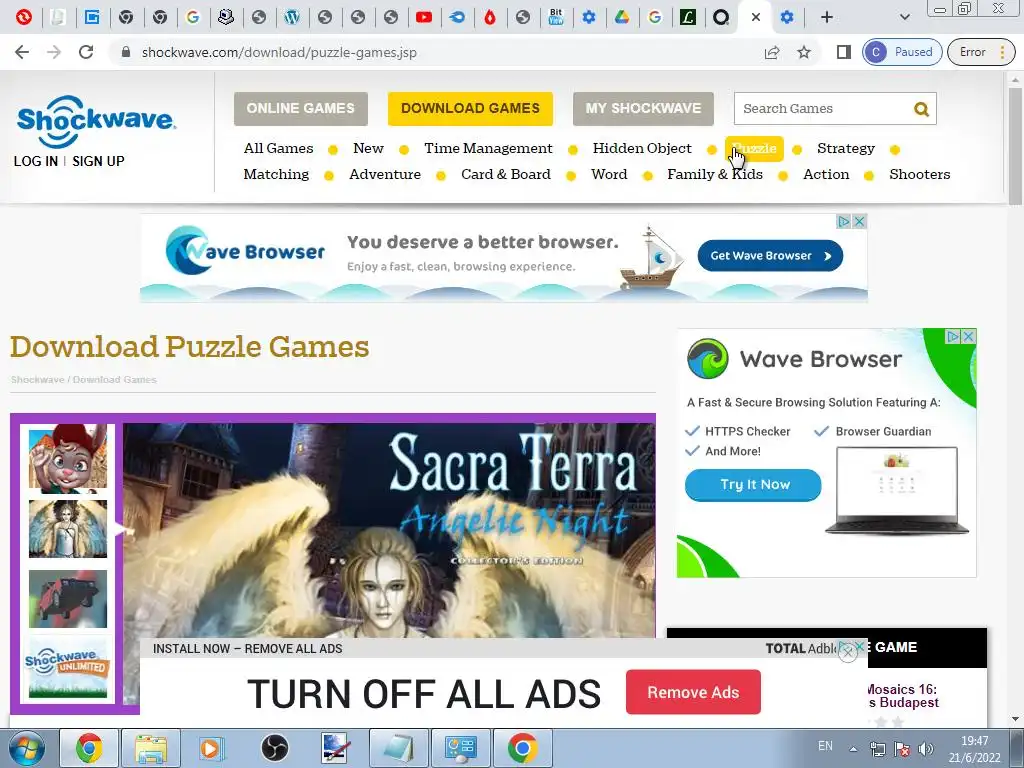Click the search magnifier icon
Viewport: 1024px width, 768px height.
click(921, 109)
